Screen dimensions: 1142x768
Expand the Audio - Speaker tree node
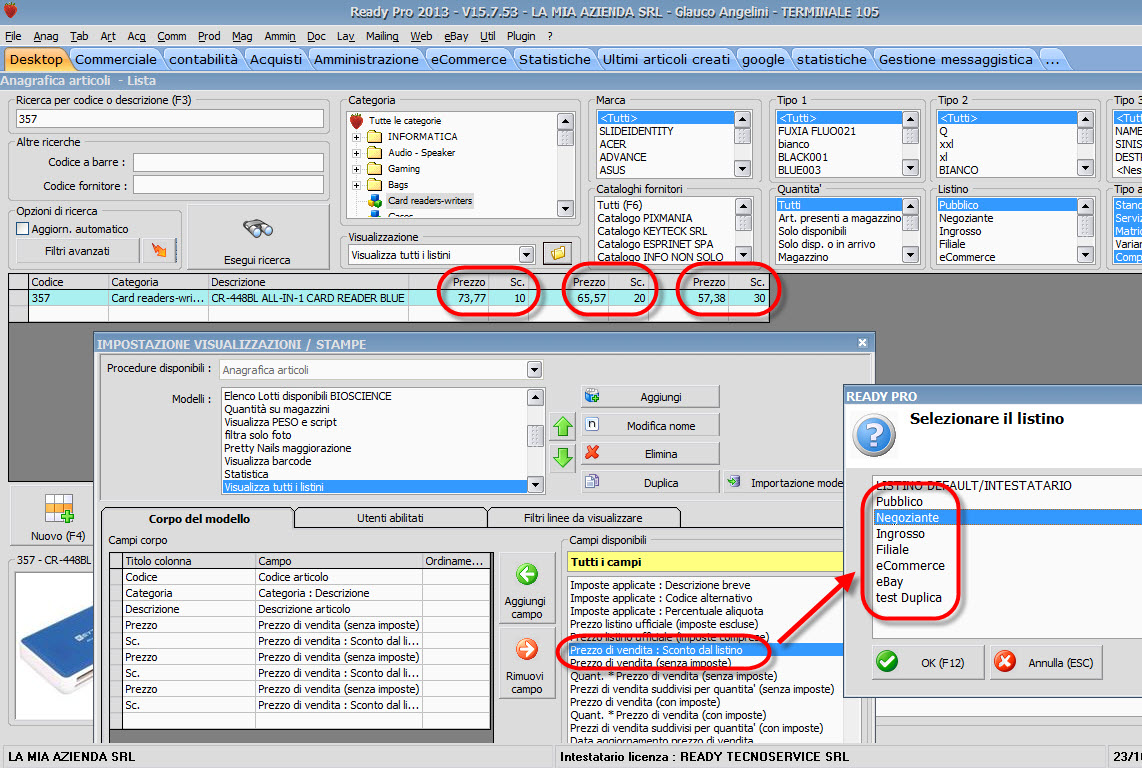click(x=356, y=153)
